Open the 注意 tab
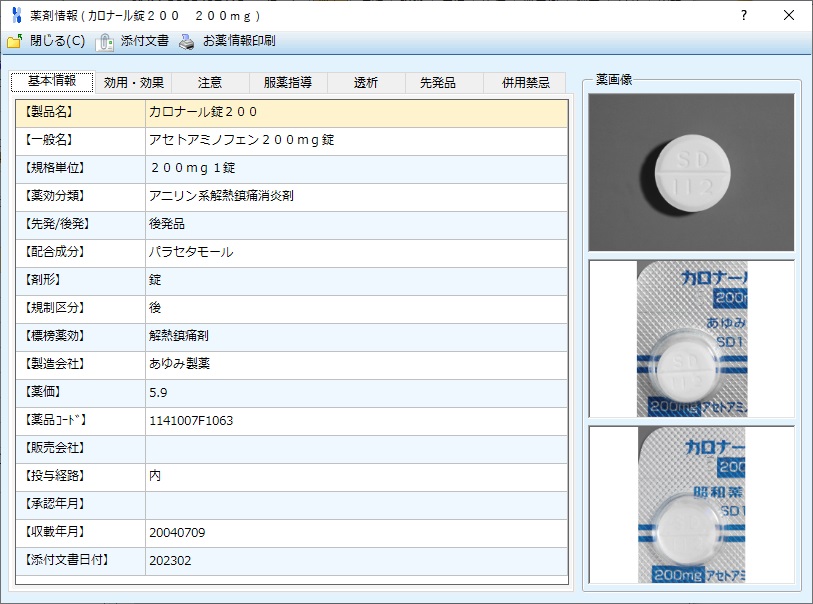 click(210, 83)
